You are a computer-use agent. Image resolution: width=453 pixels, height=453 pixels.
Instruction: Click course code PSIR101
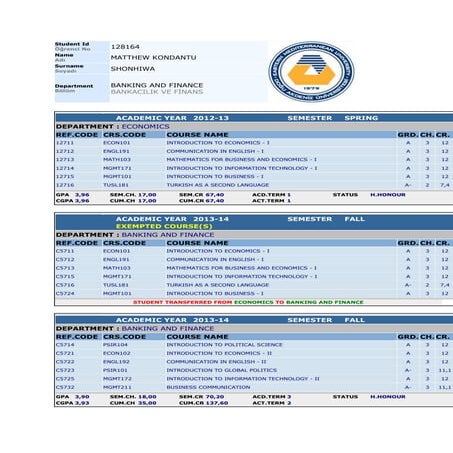coord(115,370)
